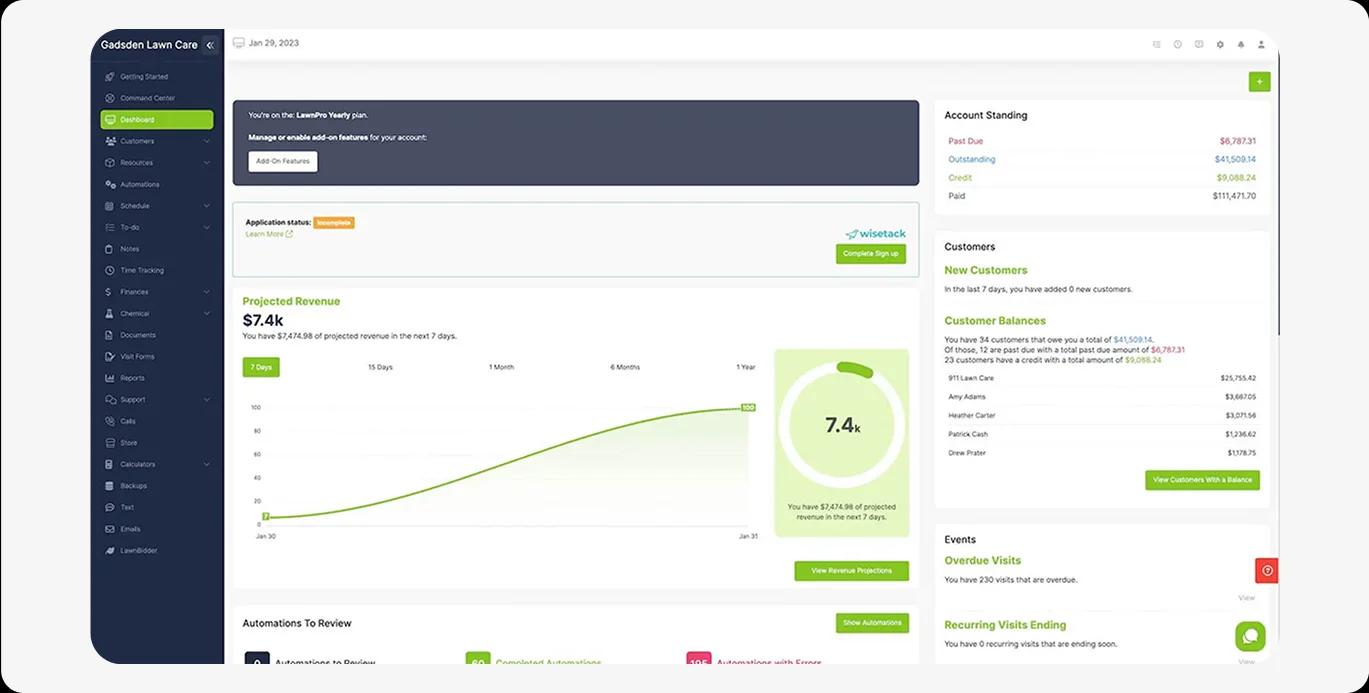Screen dimensions: 1369x693
Task: Open the settings gear icon in top bar
Action: click(1220, 44)
